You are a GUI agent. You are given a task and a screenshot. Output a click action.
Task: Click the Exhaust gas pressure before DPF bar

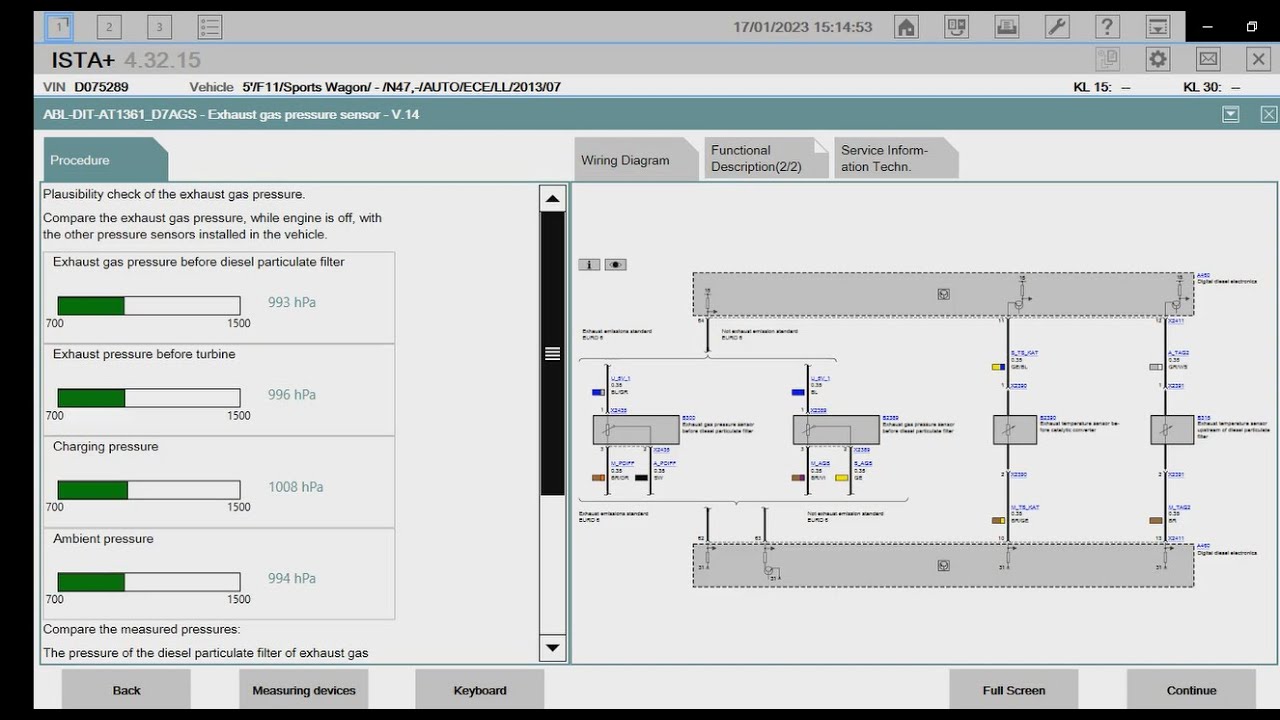pyautogui.click(x=149, y=305)
